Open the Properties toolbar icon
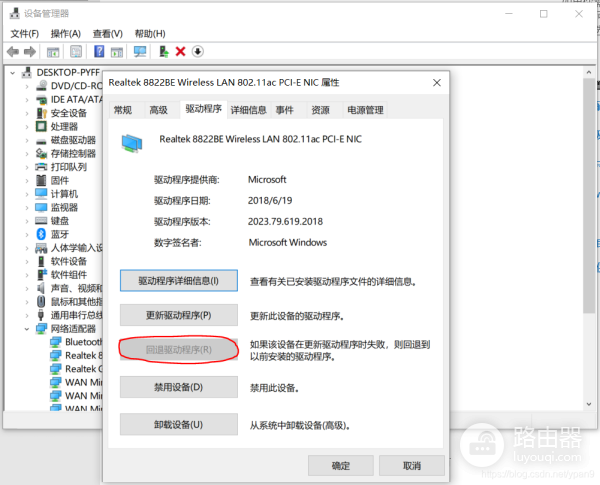The height and width of the screenshot is (485, 600). coord(76,51)
